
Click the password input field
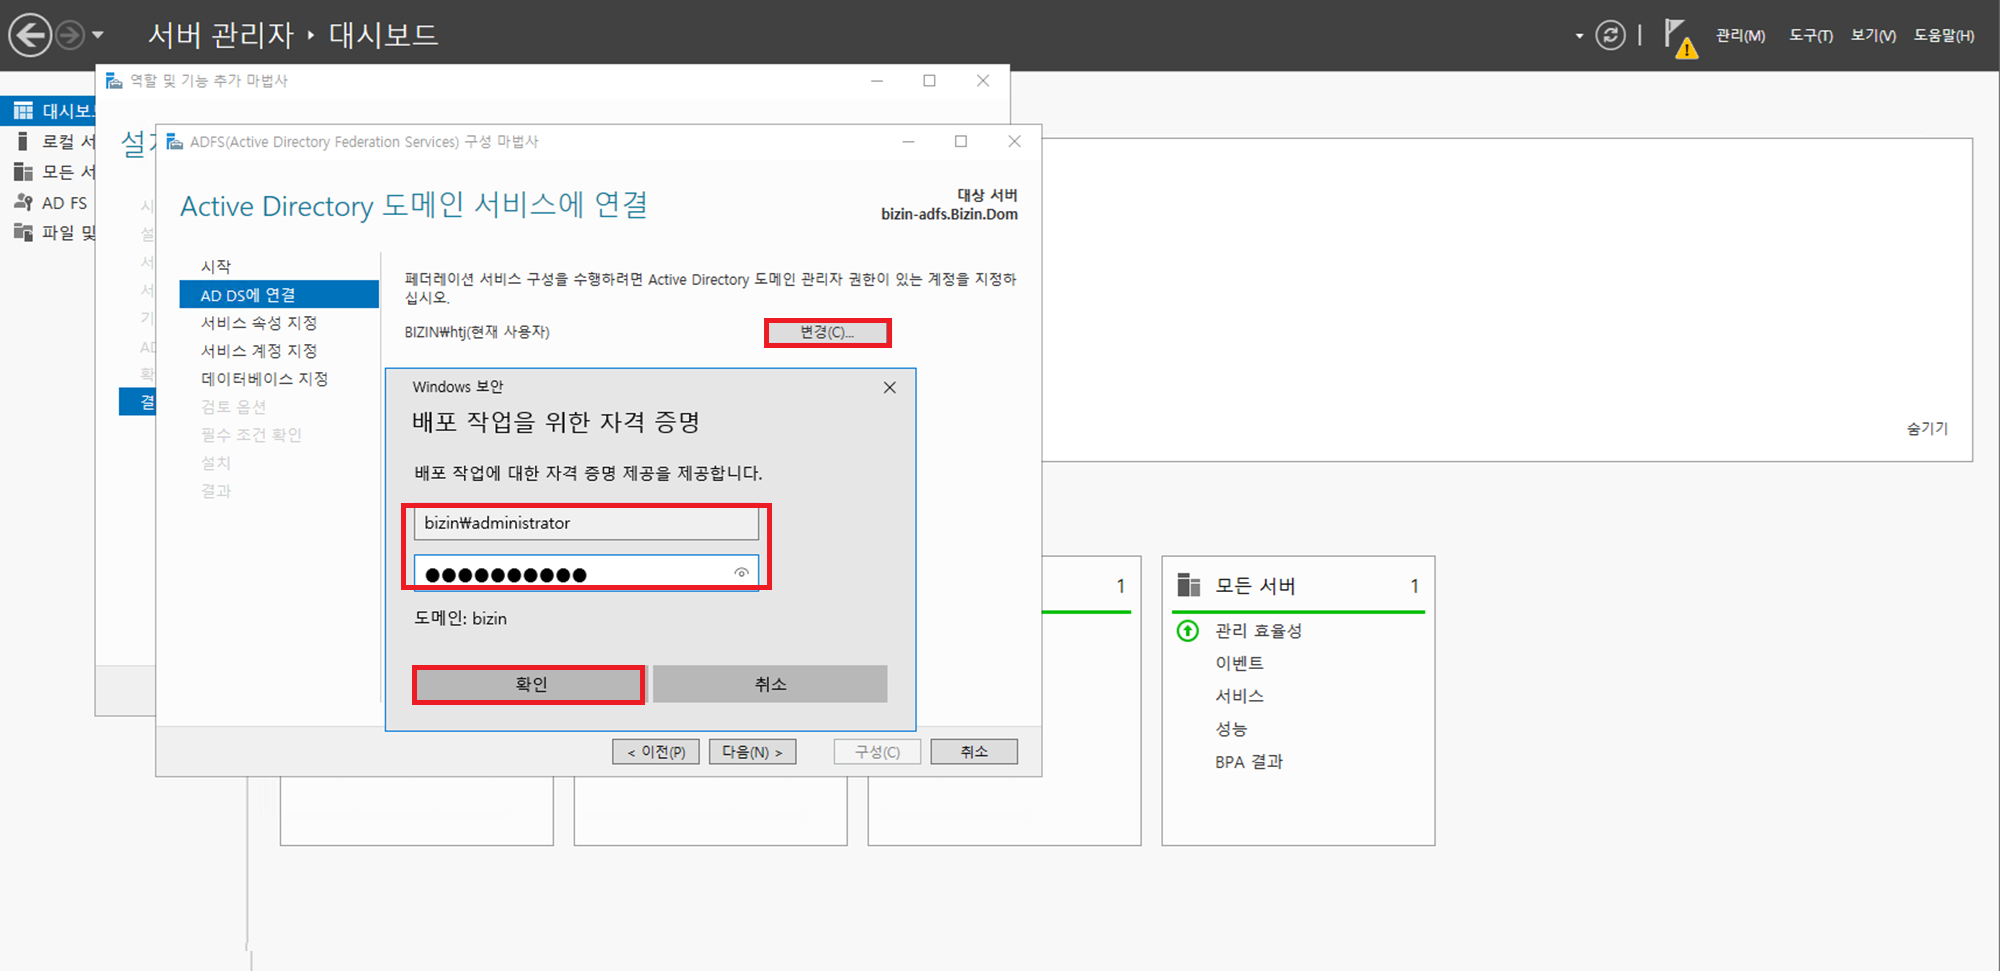coord(586,573)
